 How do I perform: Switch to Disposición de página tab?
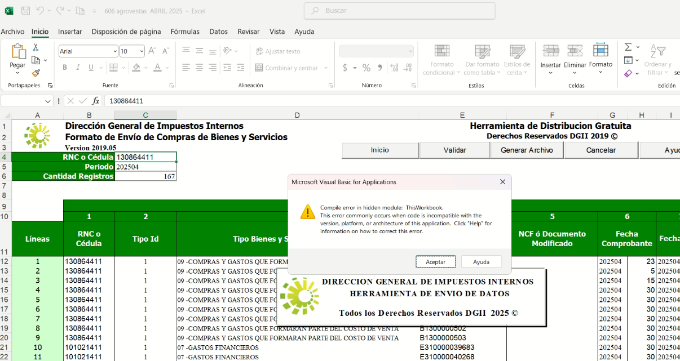126,32
